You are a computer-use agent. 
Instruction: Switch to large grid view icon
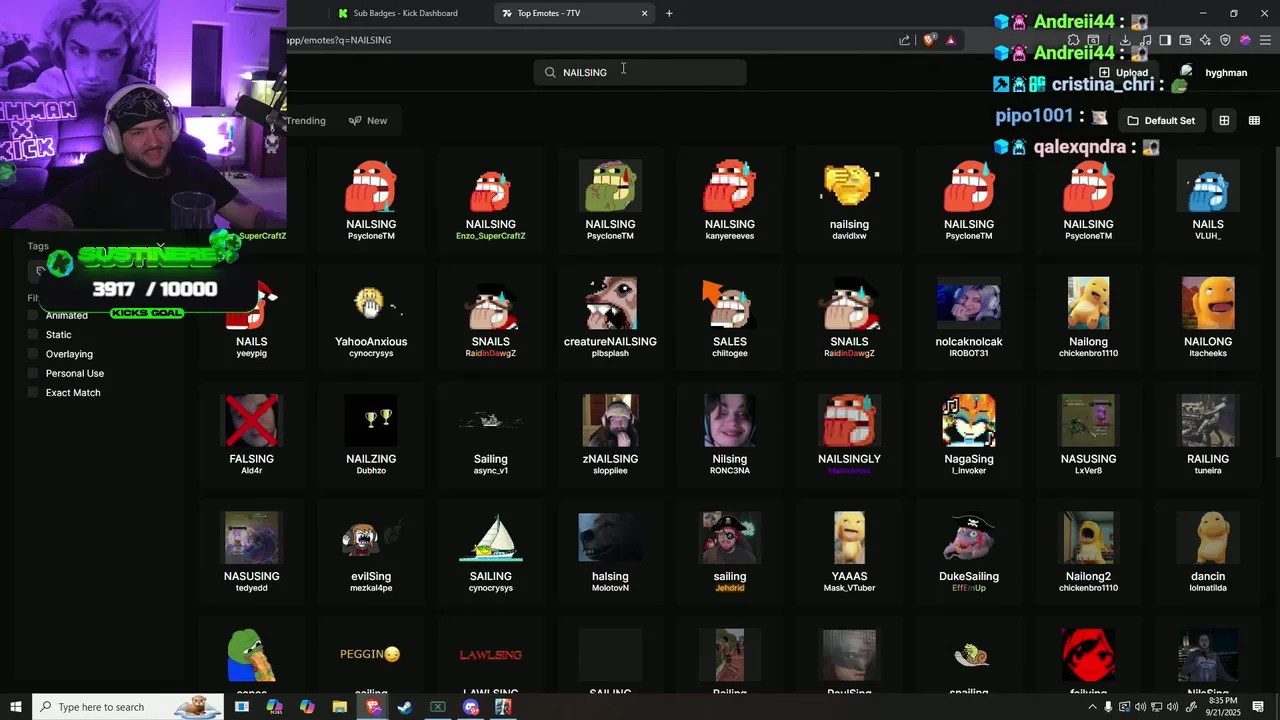(x=1224, y=120)
